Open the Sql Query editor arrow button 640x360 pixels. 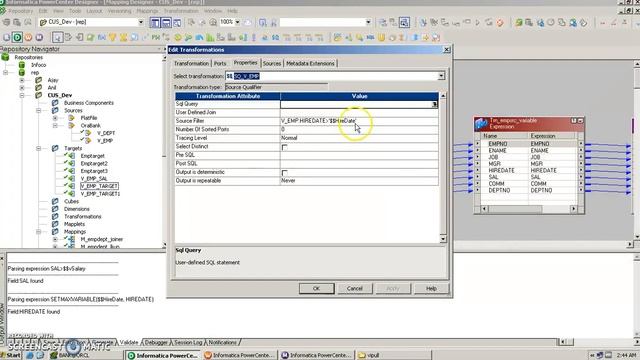(434, 104)
